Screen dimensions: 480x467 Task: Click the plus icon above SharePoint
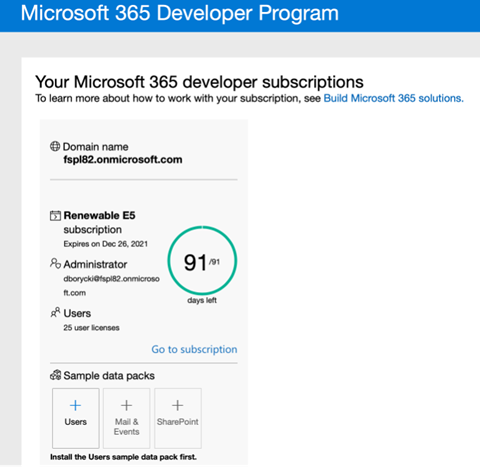(177, 405)
